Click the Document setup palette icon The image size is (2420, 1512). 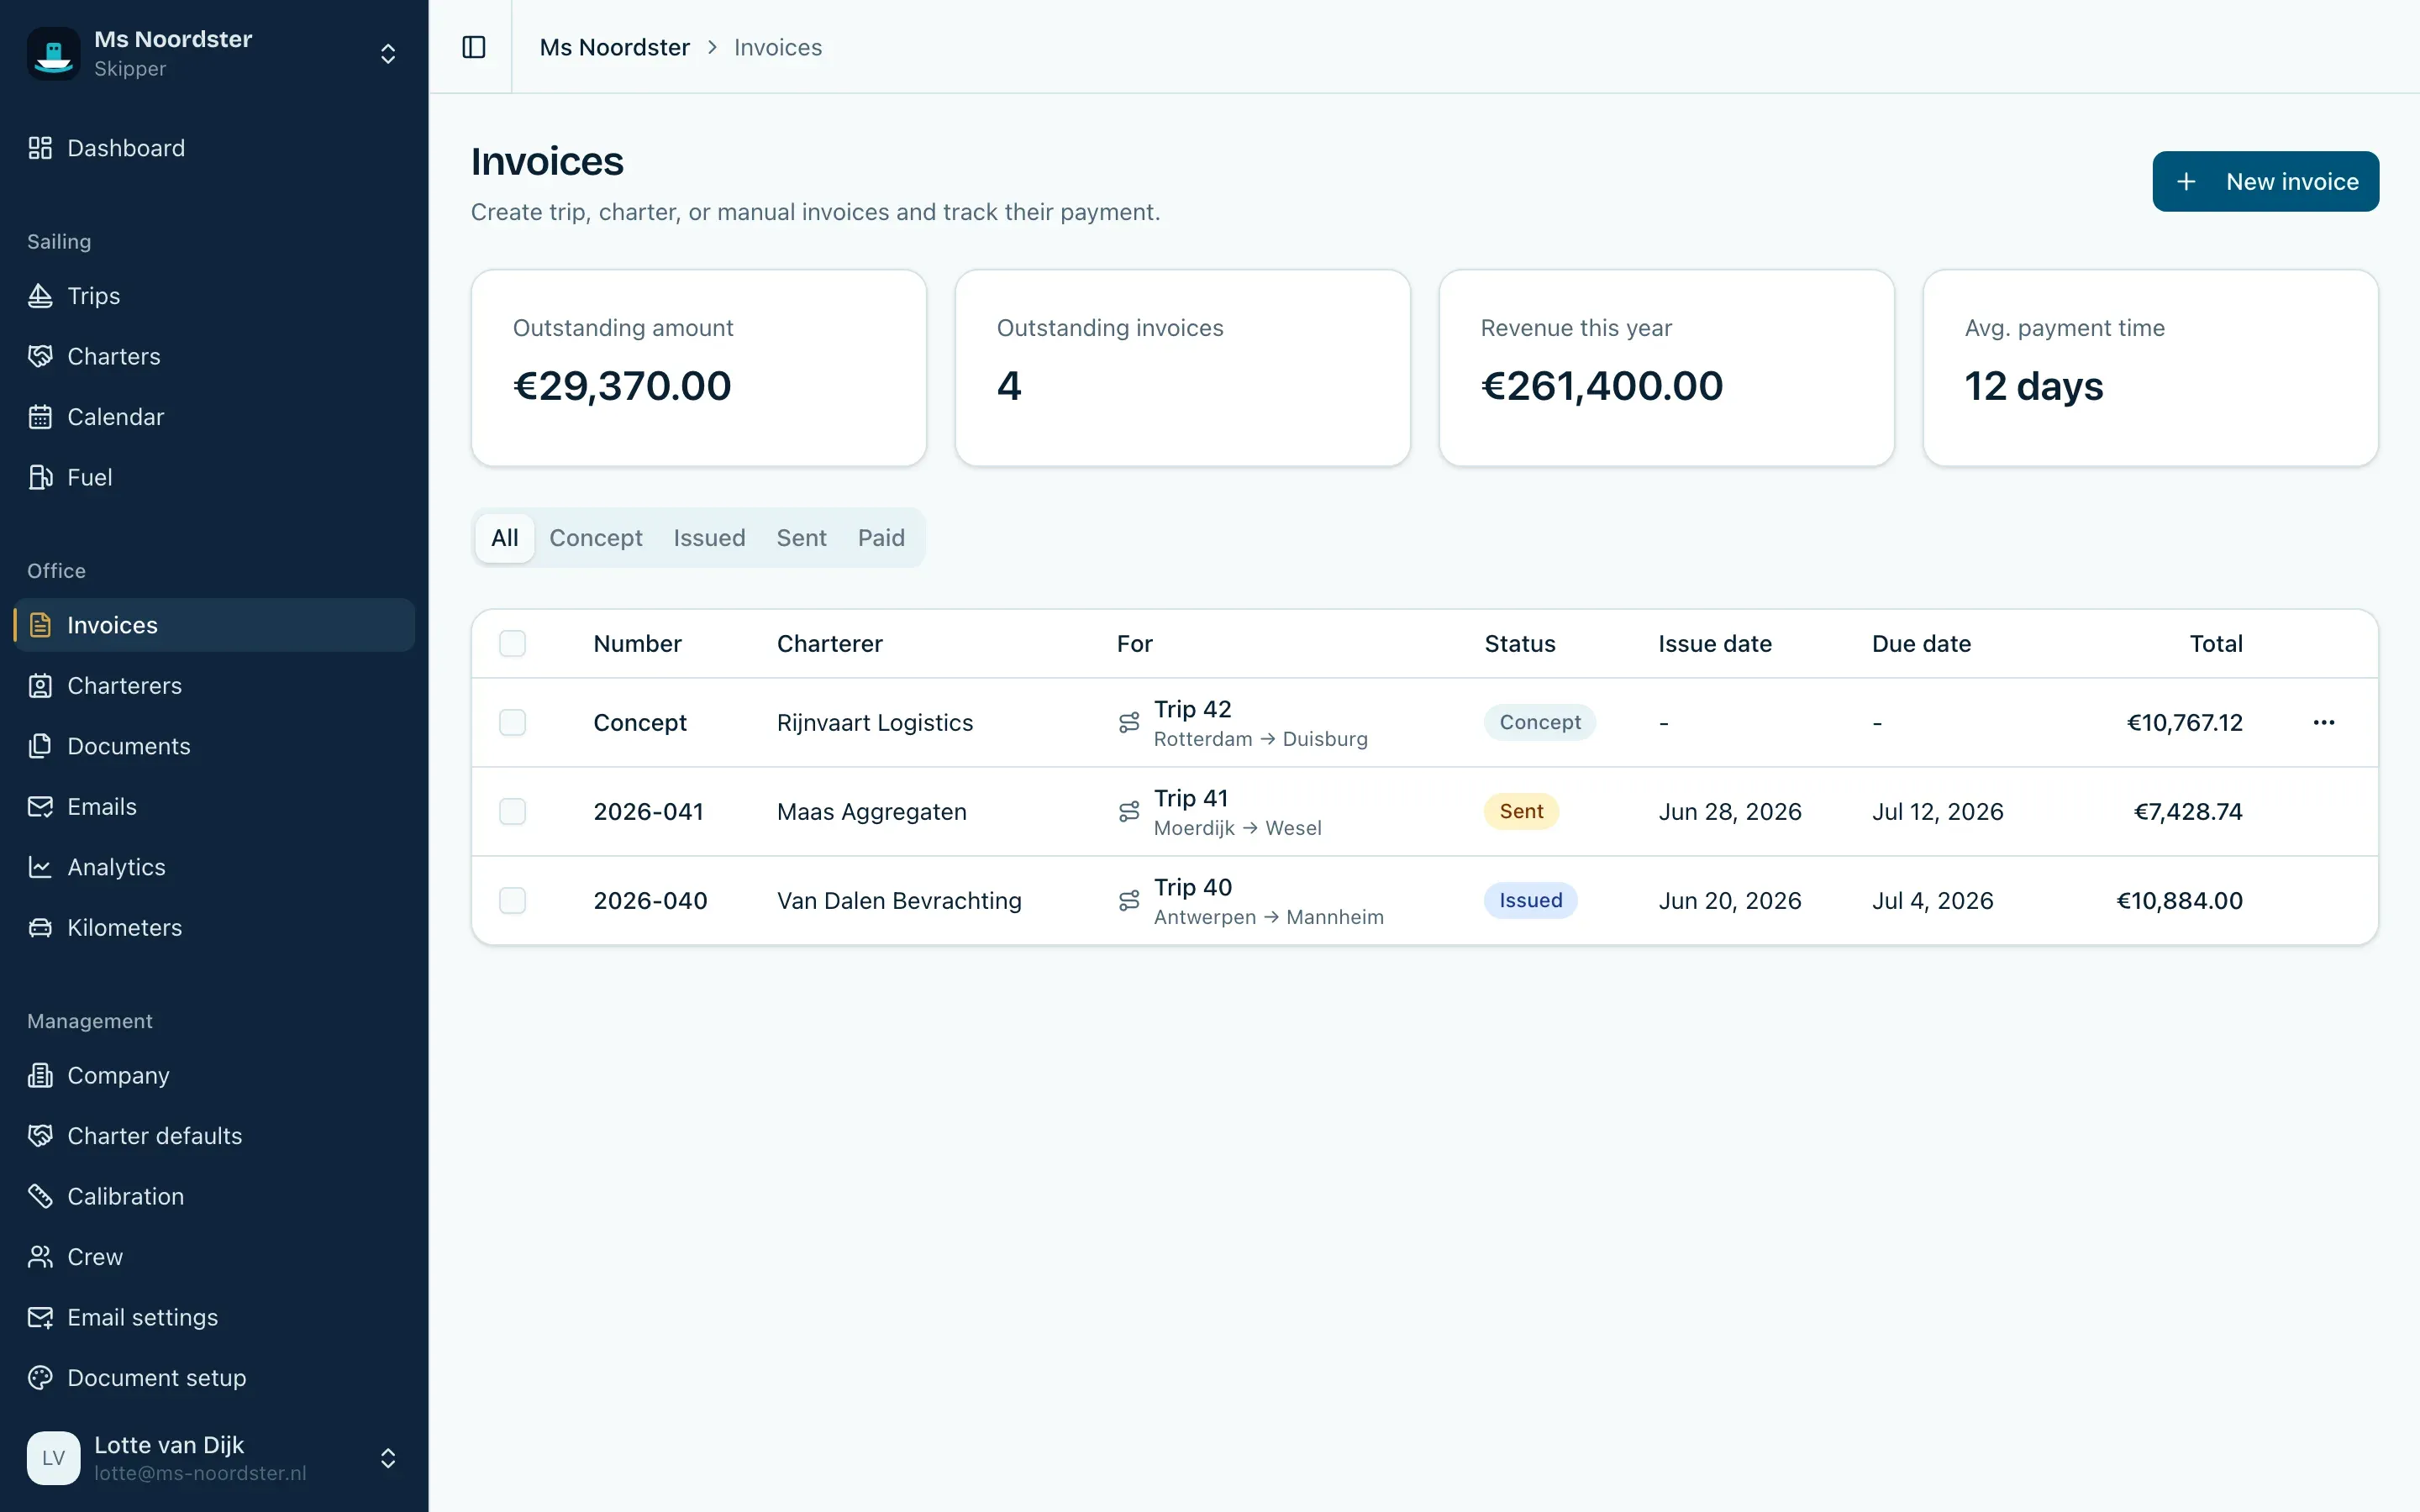click(40, 1378)
